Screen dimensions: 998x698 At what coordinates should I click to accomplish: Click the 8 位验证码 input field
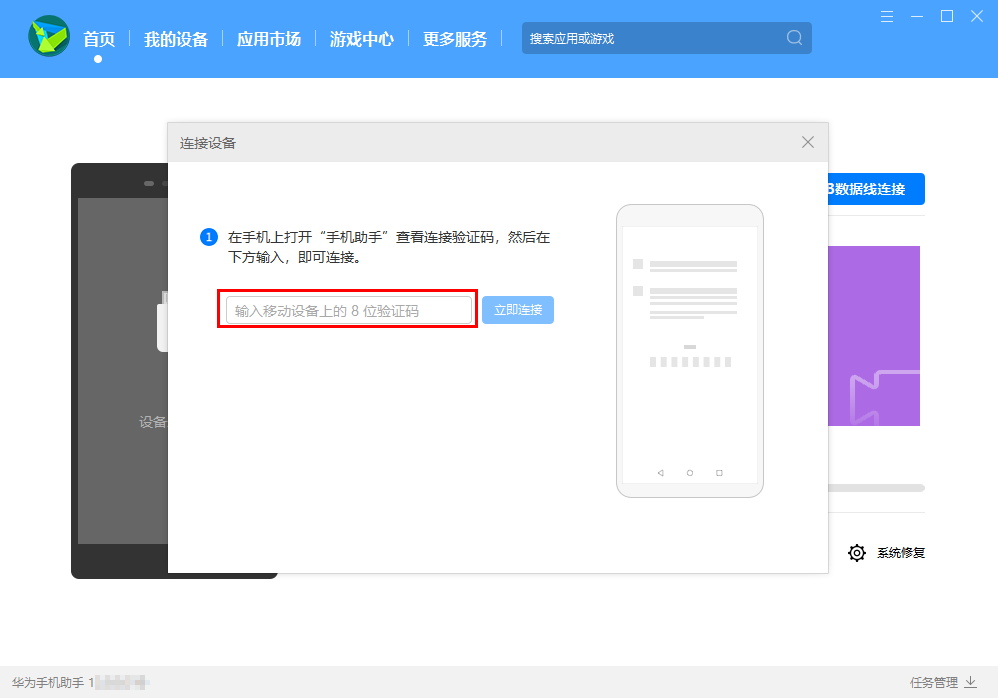coord(349,310)
